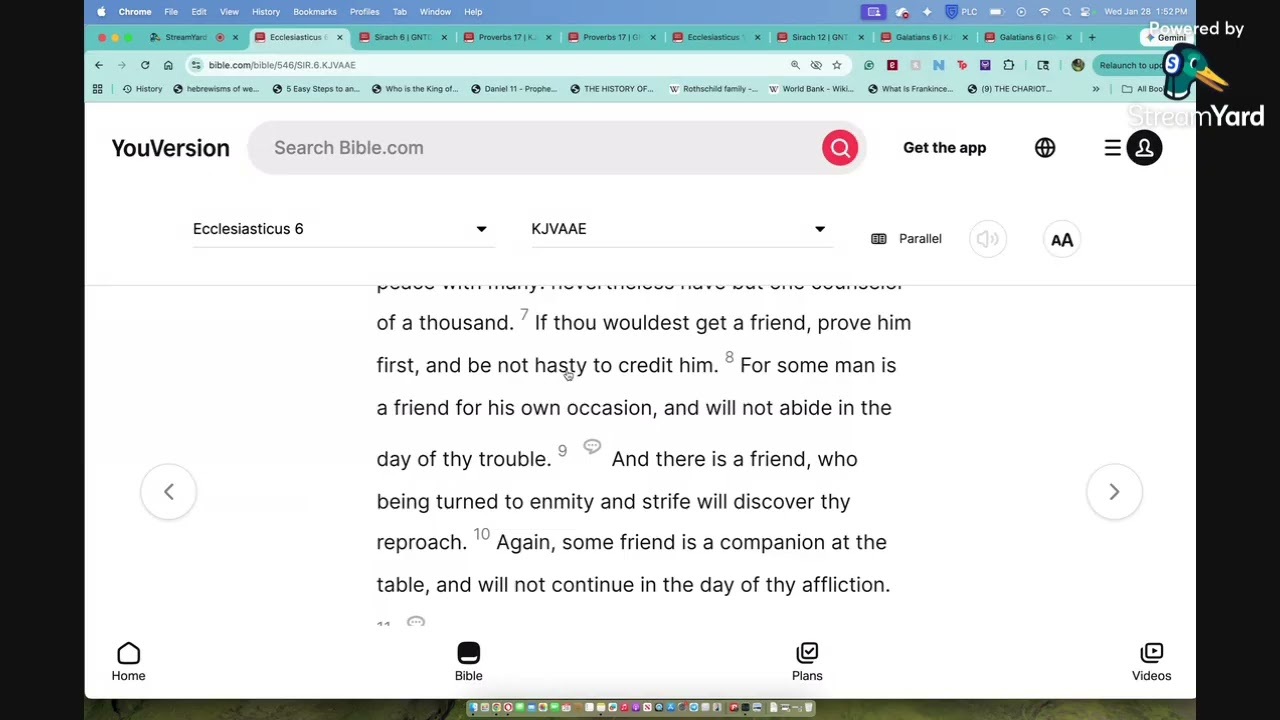Bookmark this page with star icon
1280x720 pixels.
coord(837,65)
